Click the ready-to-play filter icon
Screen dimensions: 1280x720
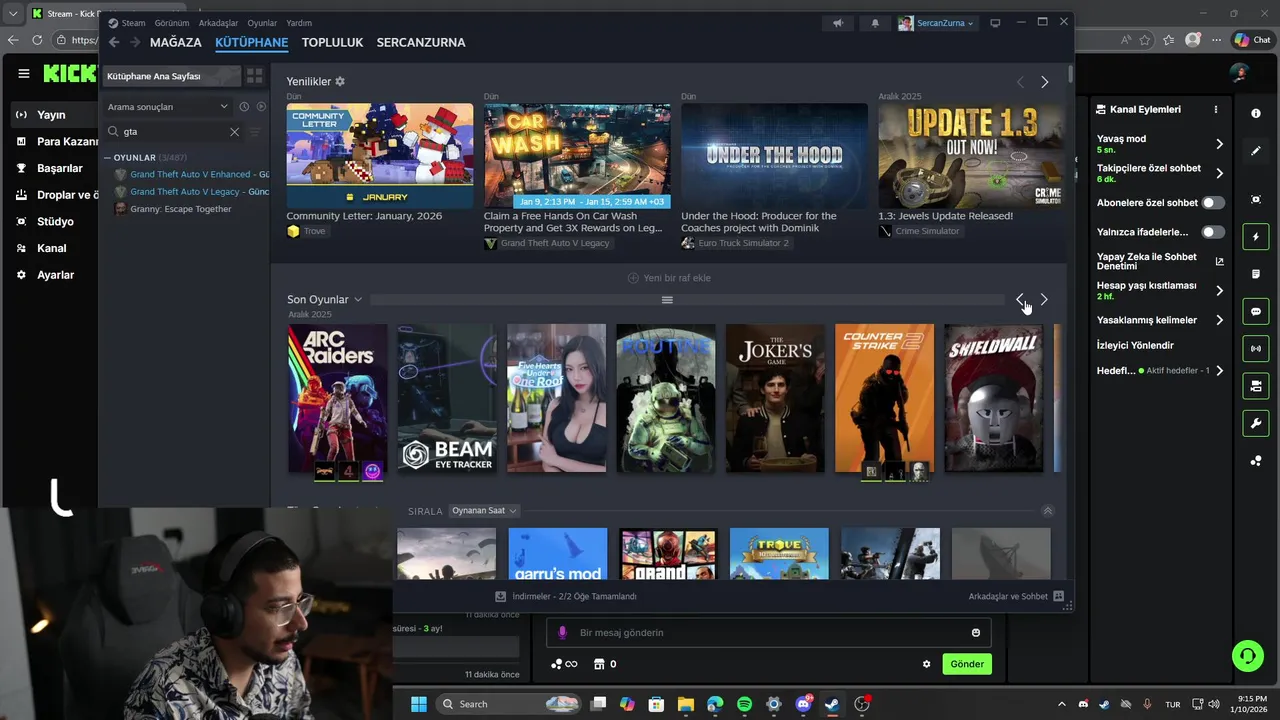pyautogui.click(x=261, y=106)
